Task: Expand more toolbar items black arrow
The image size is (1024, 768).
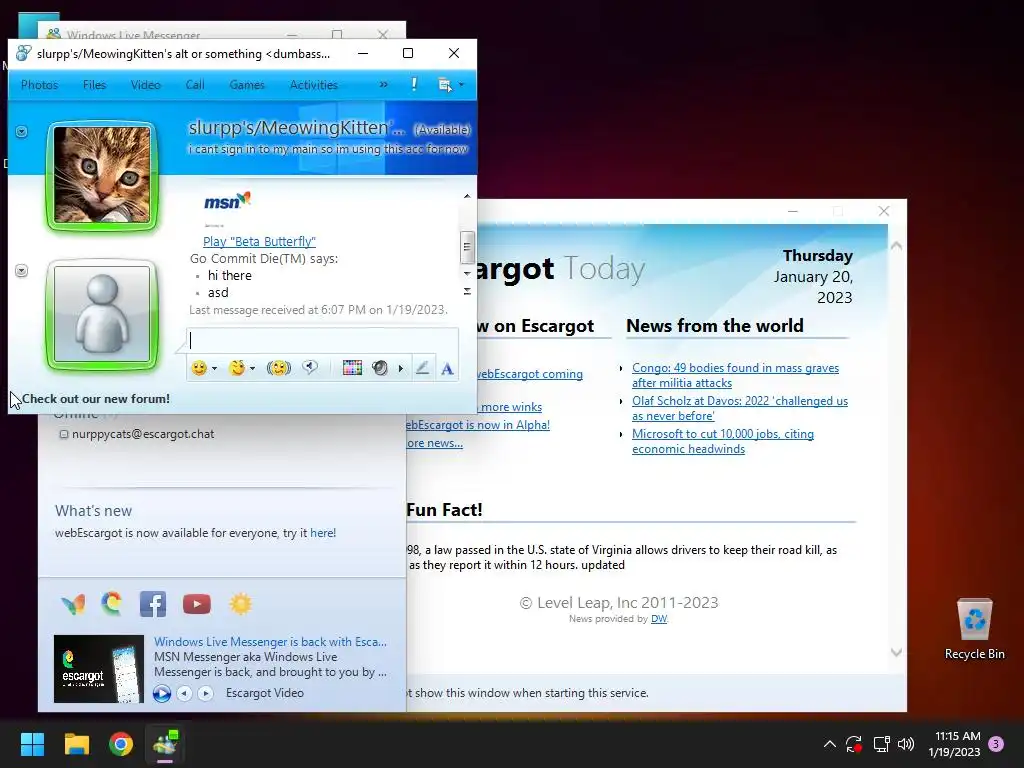Action: click(x=400, y=369)
